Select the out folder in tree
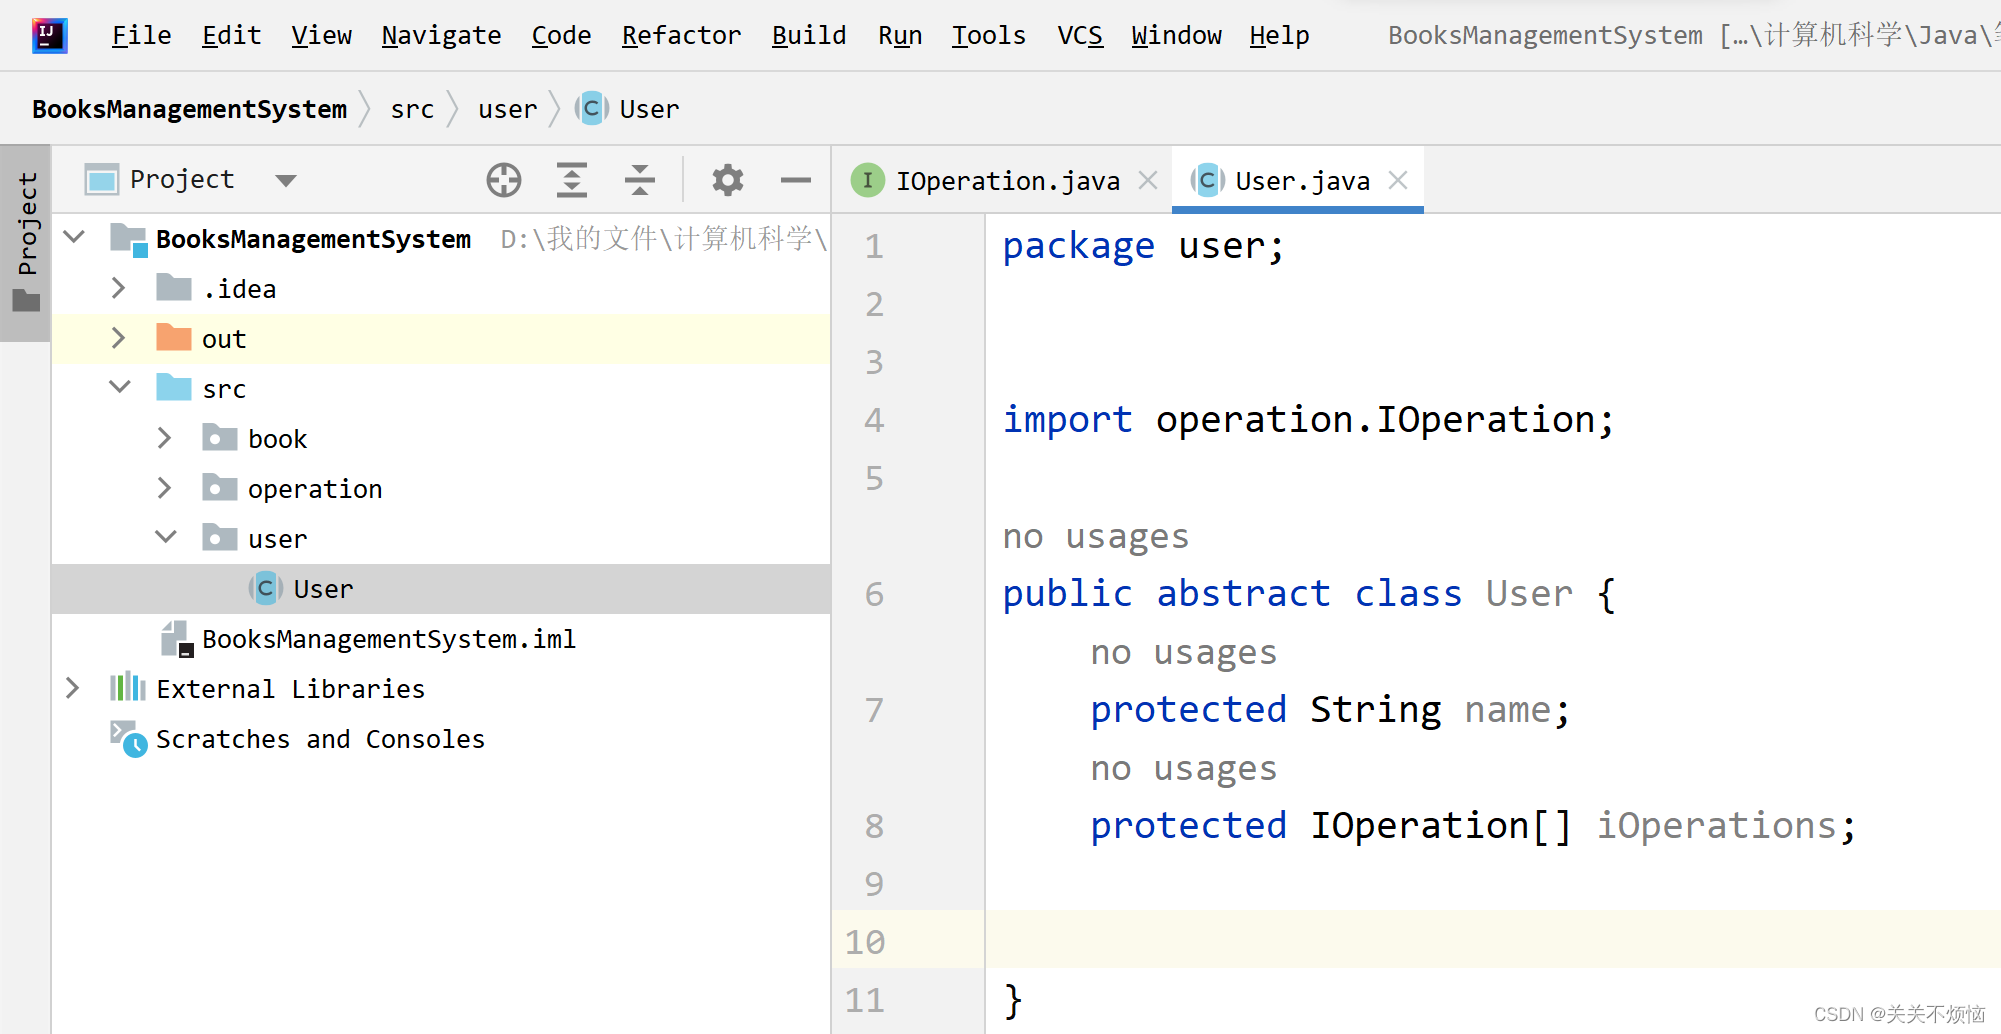The width and height of the screenshot is (2001, 1034). click(x=441, y=339)
